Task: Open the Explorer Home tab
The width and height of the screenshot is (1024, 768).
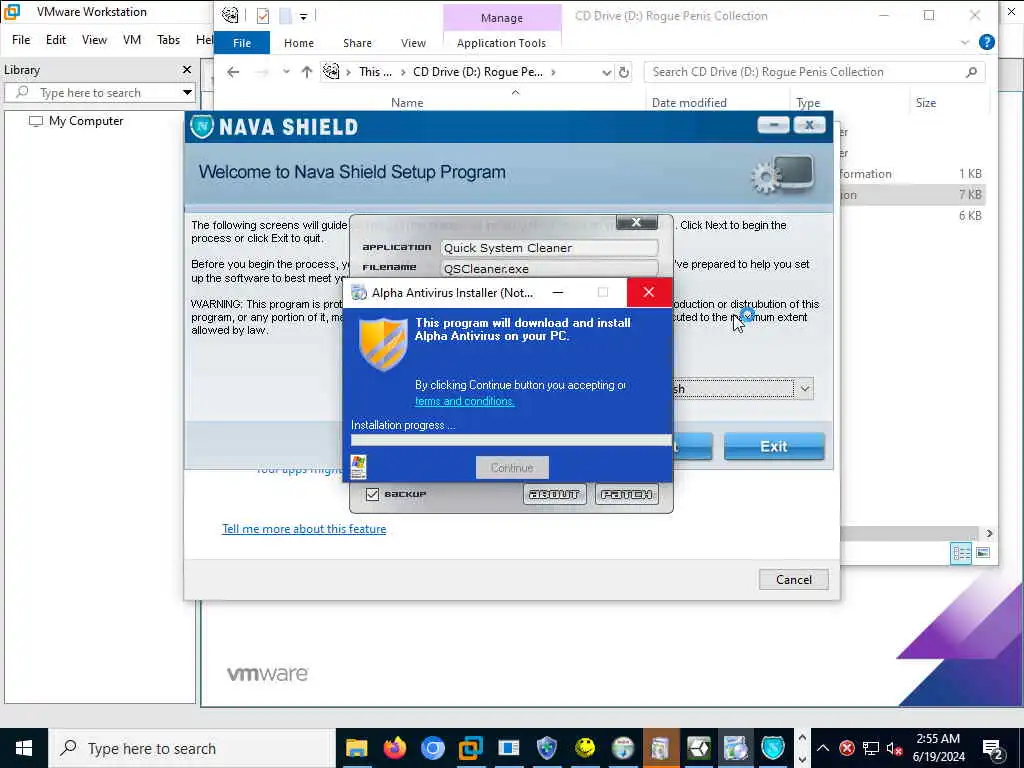Action: click(x=298, y=42)
